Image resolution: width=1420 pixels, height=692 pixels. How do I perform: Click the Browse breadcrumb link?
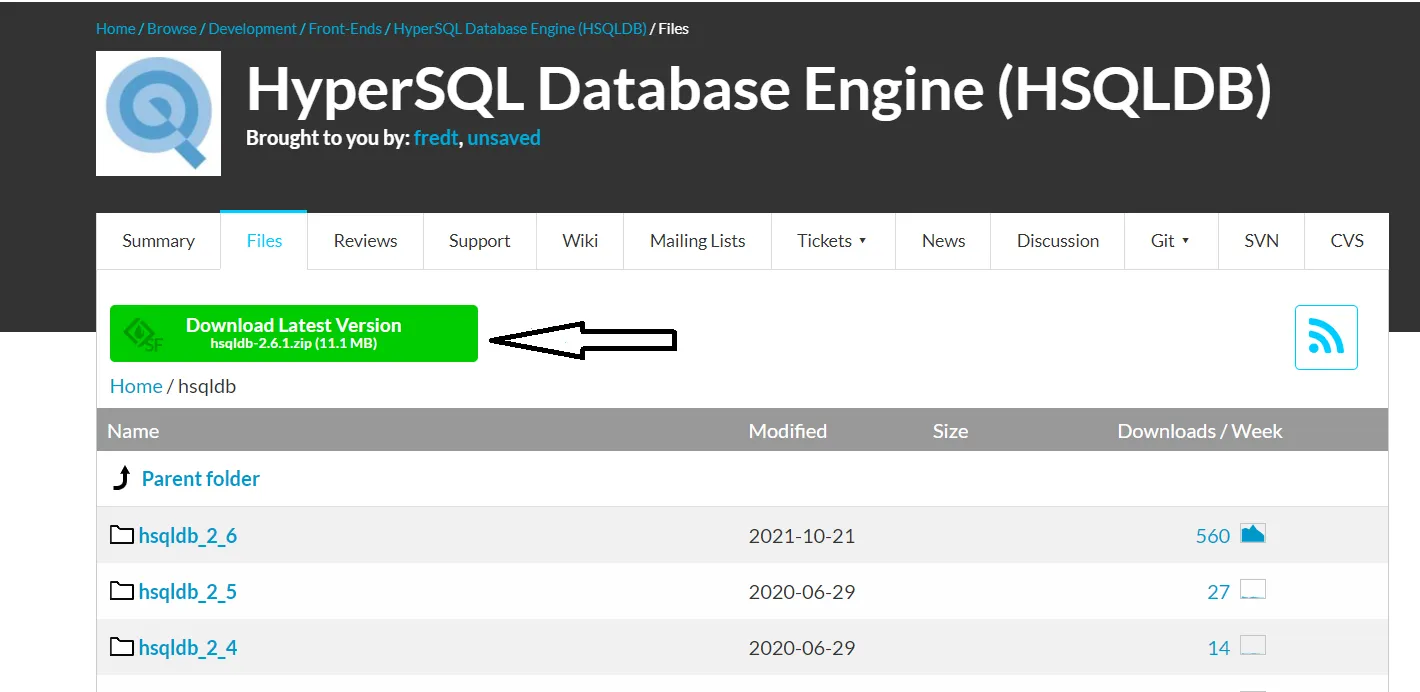(172, 29)
